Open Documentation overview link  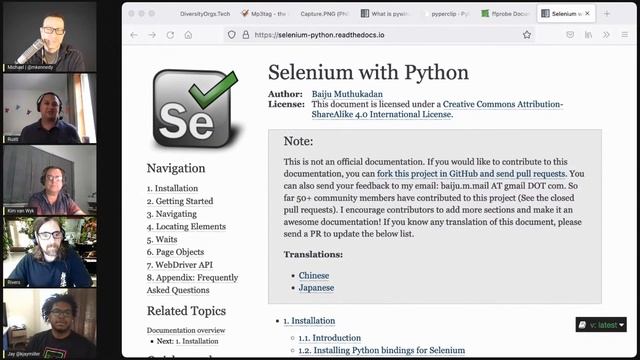pyautogui.click(x=186, y=330)
